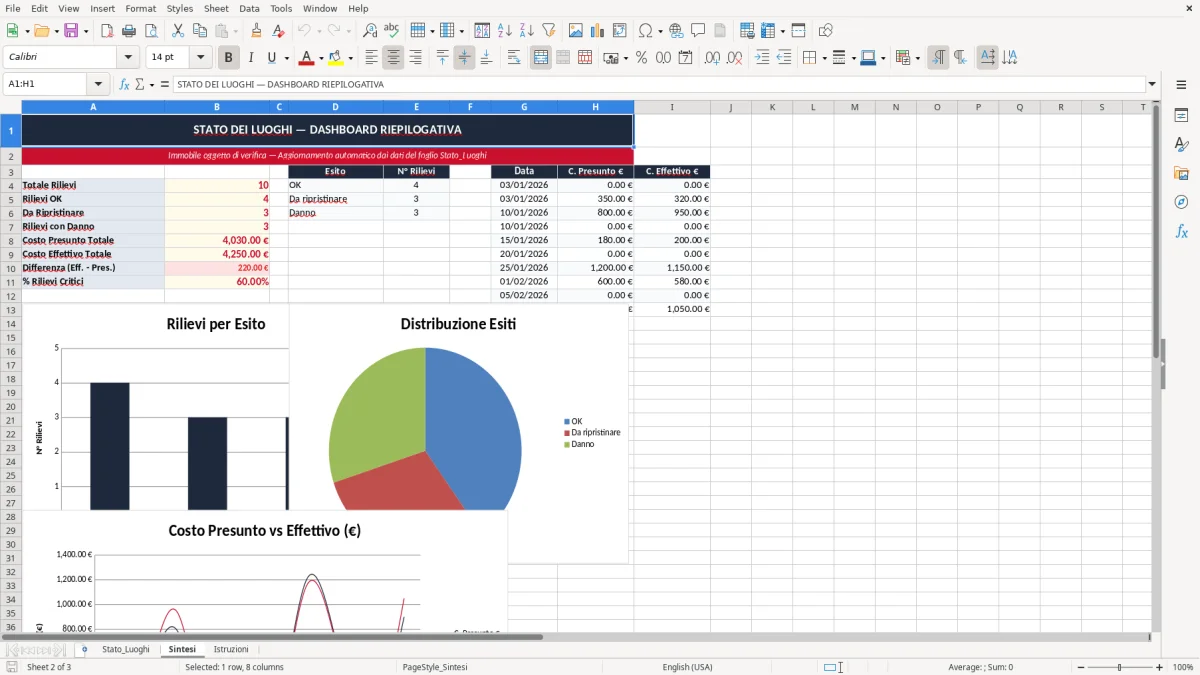Click the Add Decimal Place icon

click(x=712, y=58)
